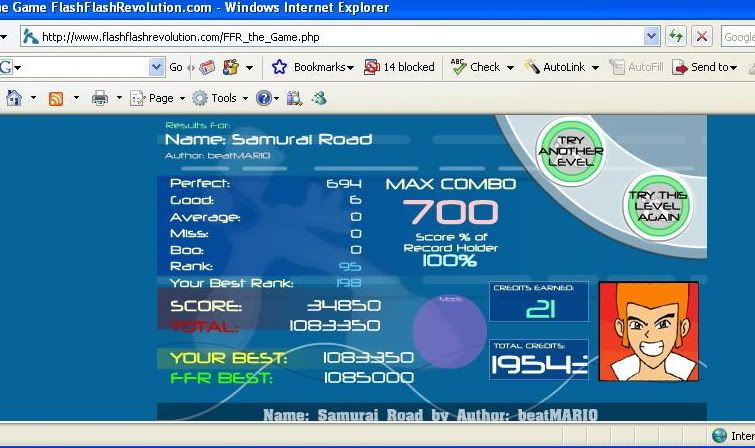Expand the address bar URL dropdown
Image resolution: width=755 pixels, height=448 pixels.
pos(652,37)
